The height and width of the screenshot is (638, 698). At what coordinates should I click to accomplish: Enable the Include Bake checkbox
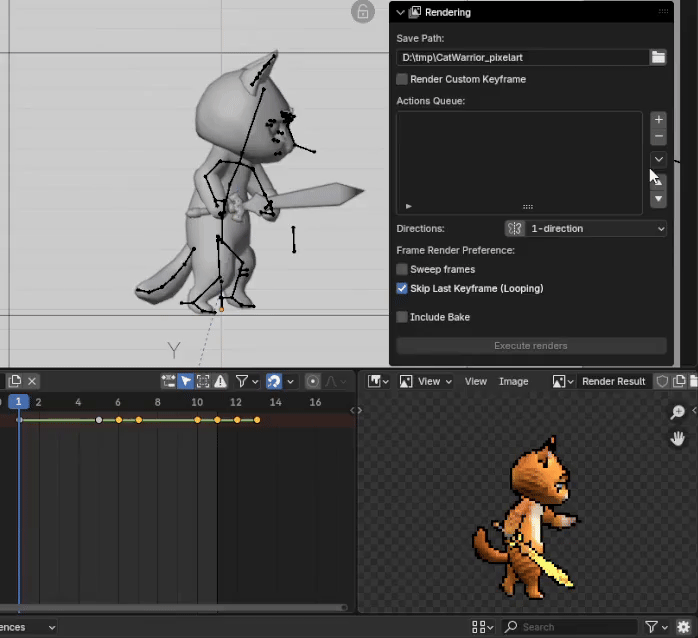pos(402,317)
